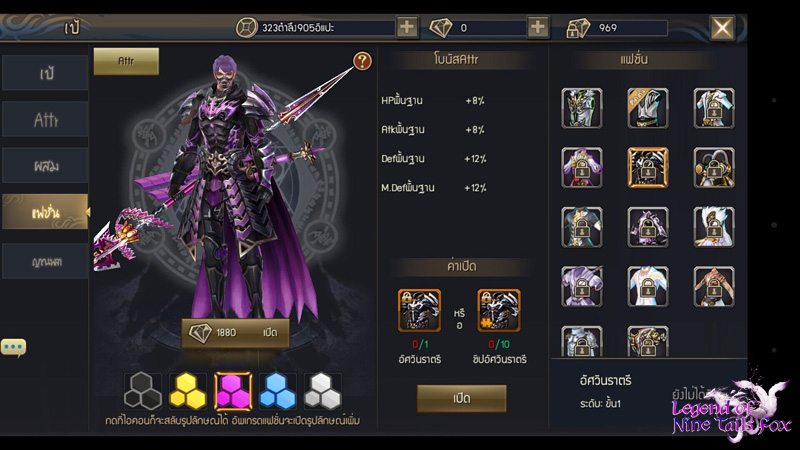
Task: Switch appearance to magenta hexagon color
Action: [x=233, y=391]
